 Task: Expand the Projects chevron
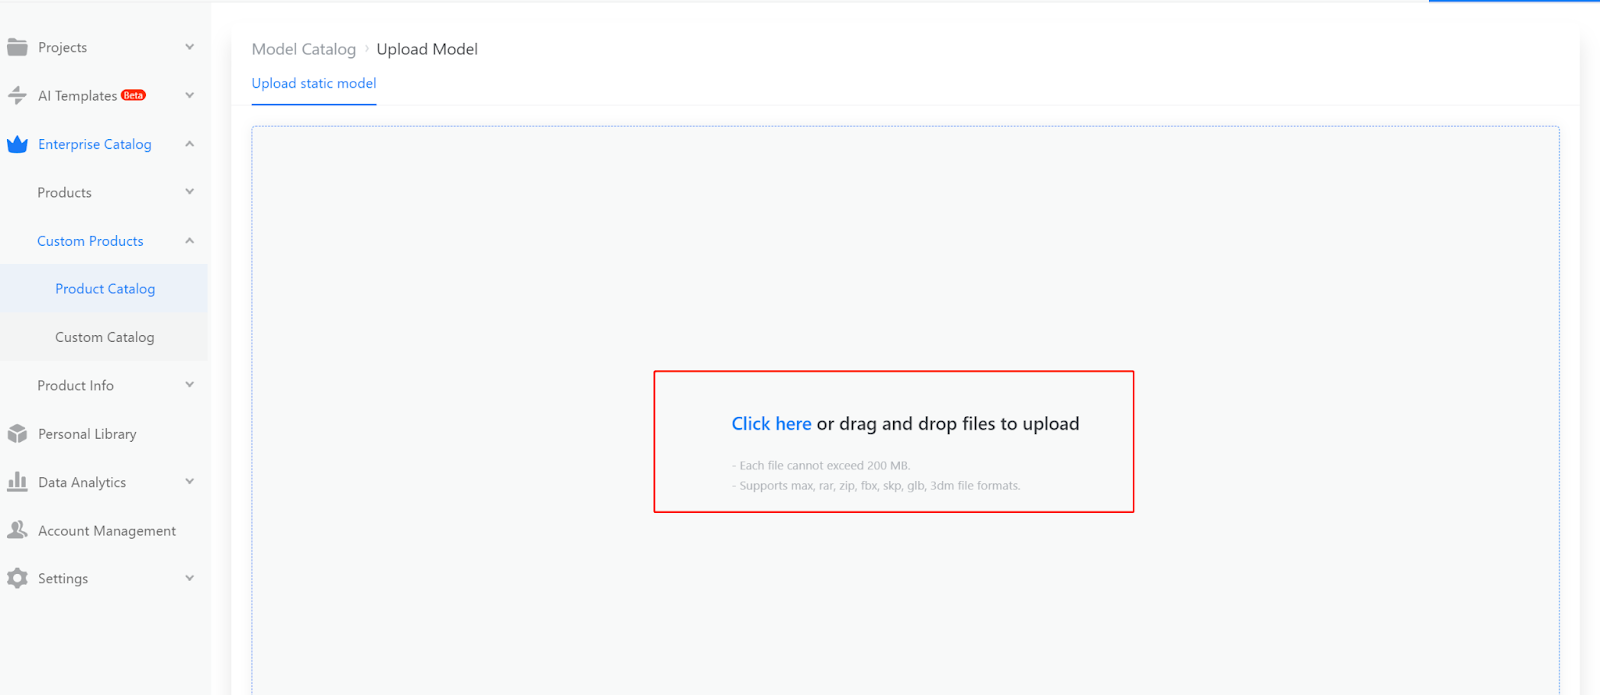tap(189, 47)
